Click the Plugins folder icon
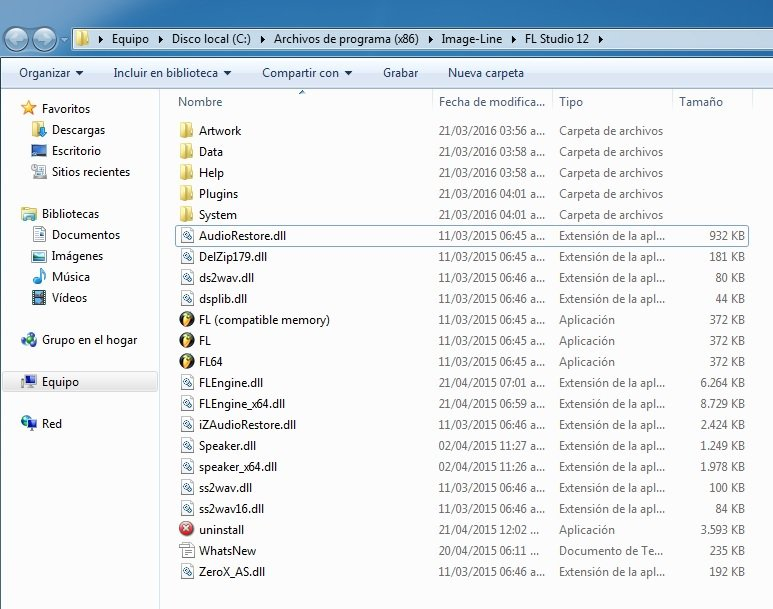 tap(186, 194)
